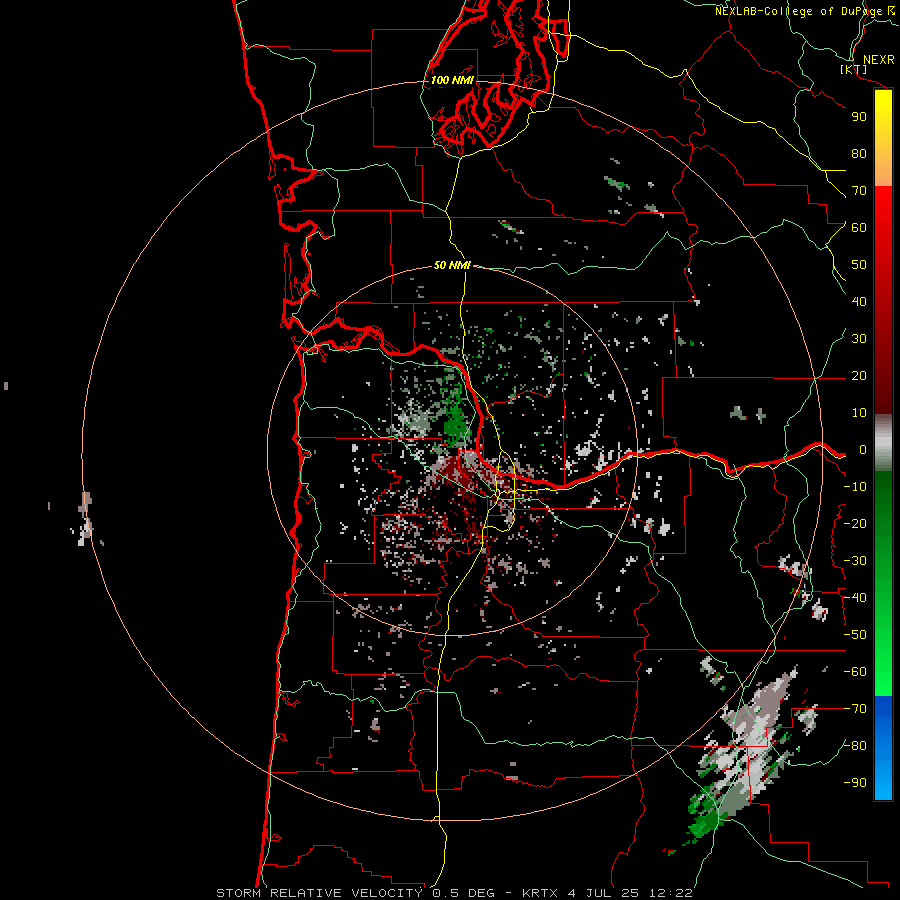Screen dimensions: 900x900
Task: Click the "-80" scale value
Action: [855, 746]
